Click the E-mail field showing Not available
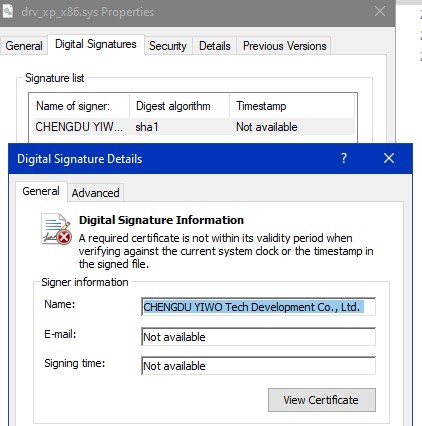Image resolution: width=422 pixels, height=426 pixels. tap(258, 337)
